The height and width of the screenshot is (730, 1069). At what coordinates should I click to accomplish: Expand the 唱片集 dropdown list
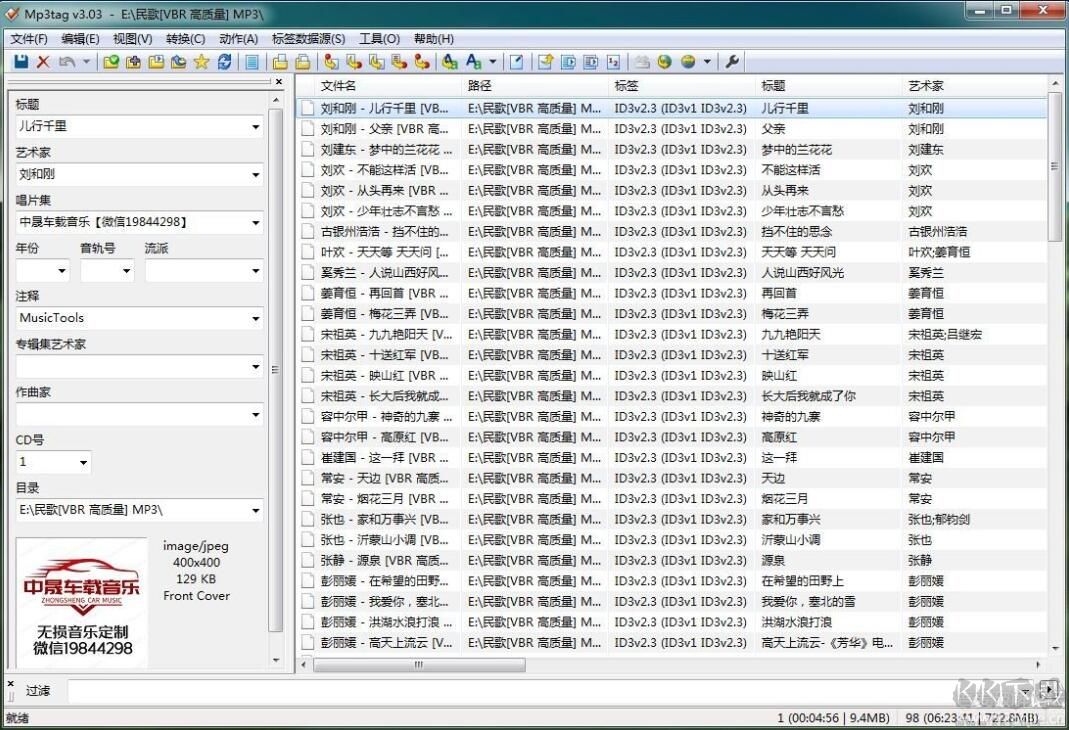pos(256,222)
